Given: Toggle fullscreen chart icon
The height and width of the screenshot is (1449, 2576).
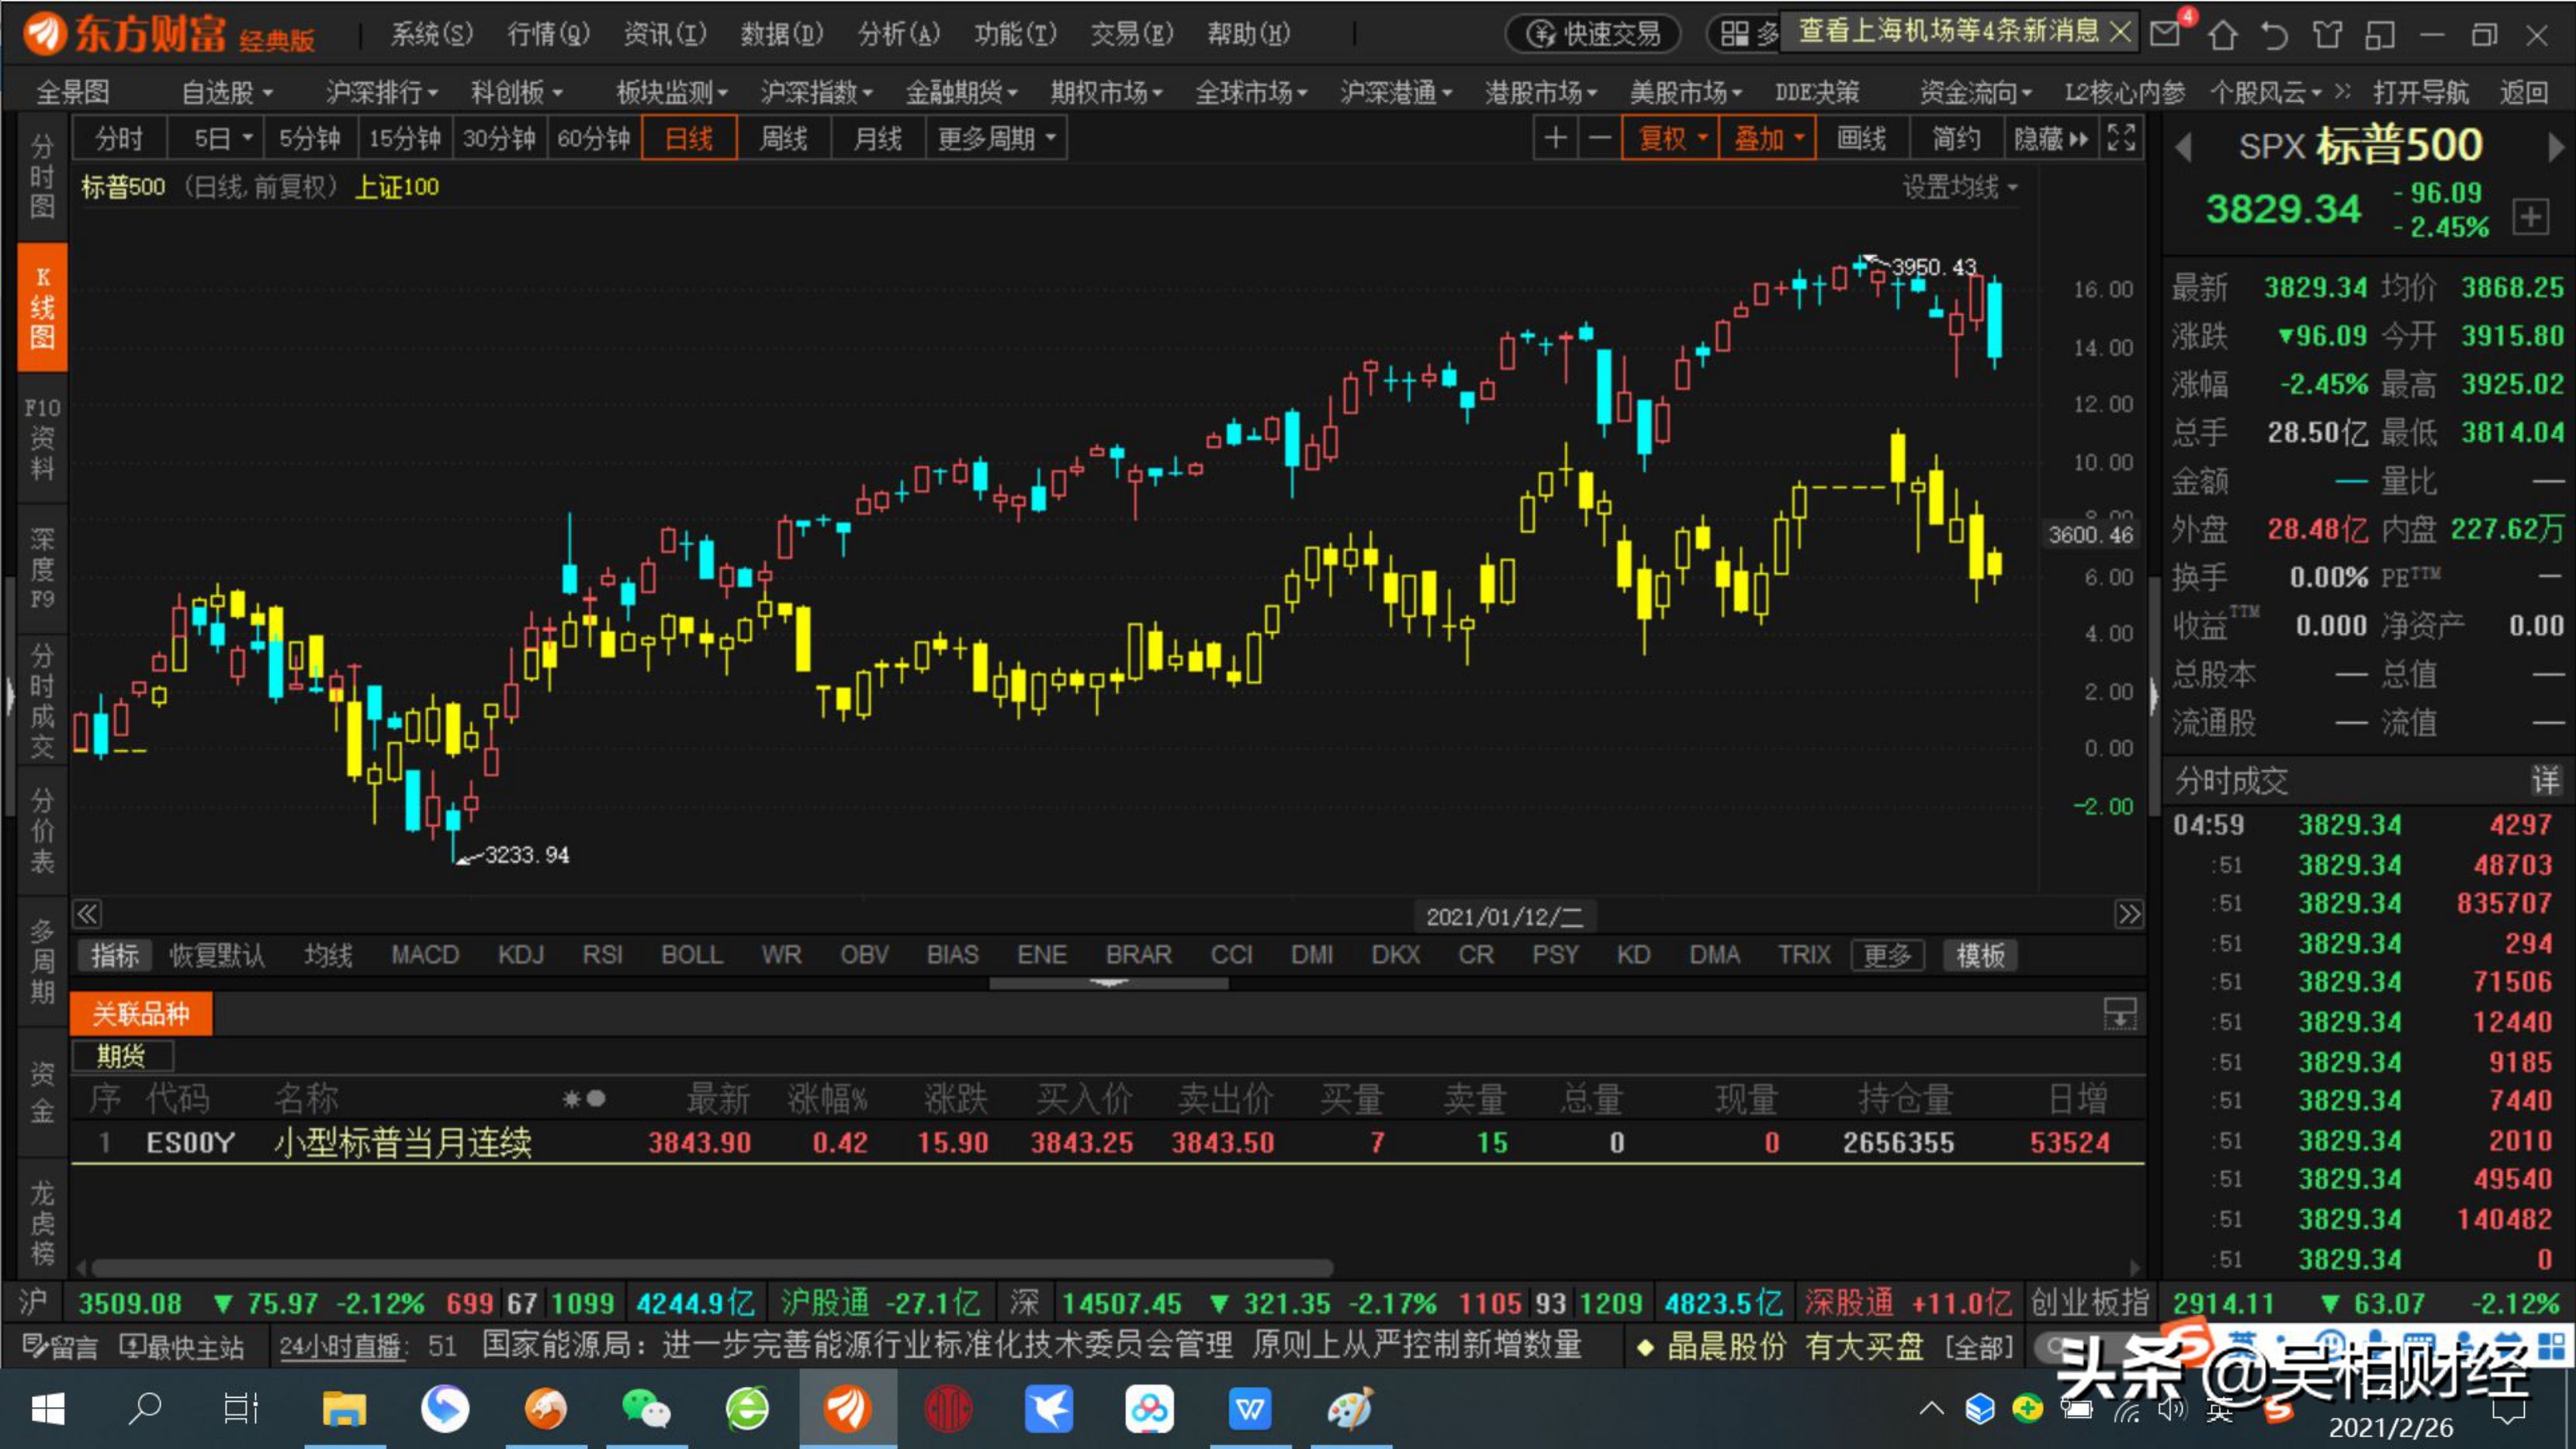Looking at the screenshot, I should (2121, 138).
